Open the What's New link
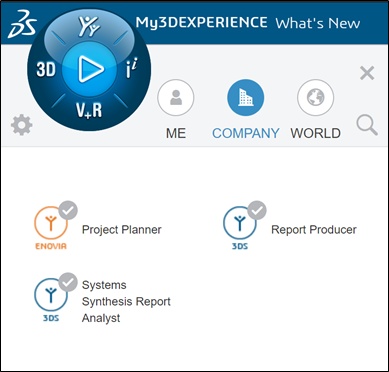 [x=318, y=24]
